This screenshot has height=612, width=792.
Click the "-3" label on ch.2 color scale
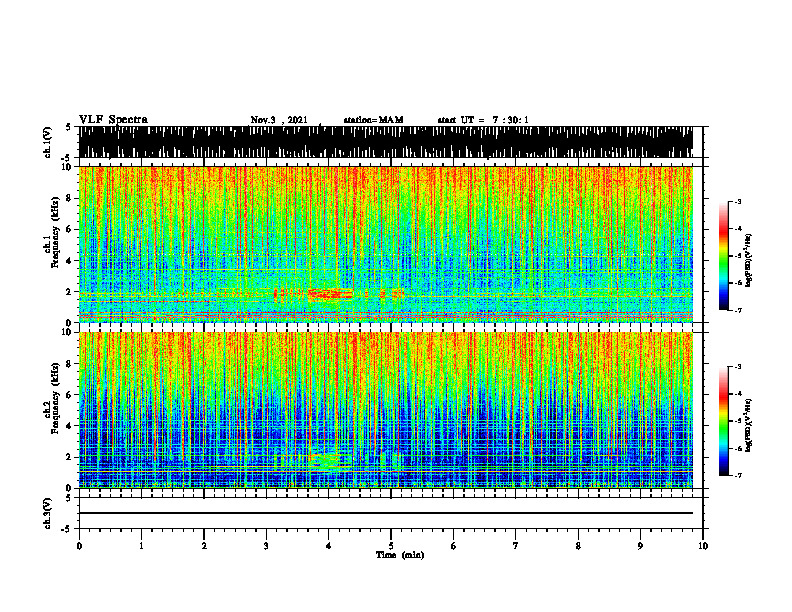738,367
